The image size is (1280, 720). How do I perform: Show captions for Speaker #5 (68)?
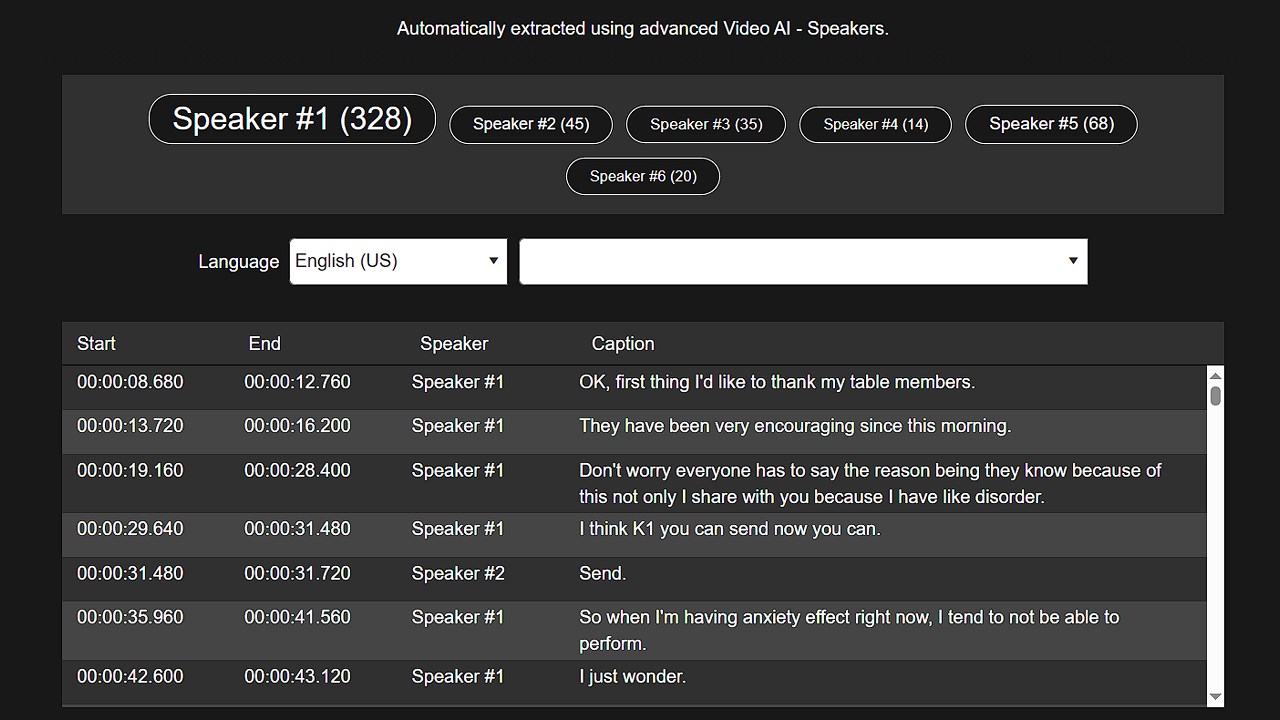[1051, 124]
